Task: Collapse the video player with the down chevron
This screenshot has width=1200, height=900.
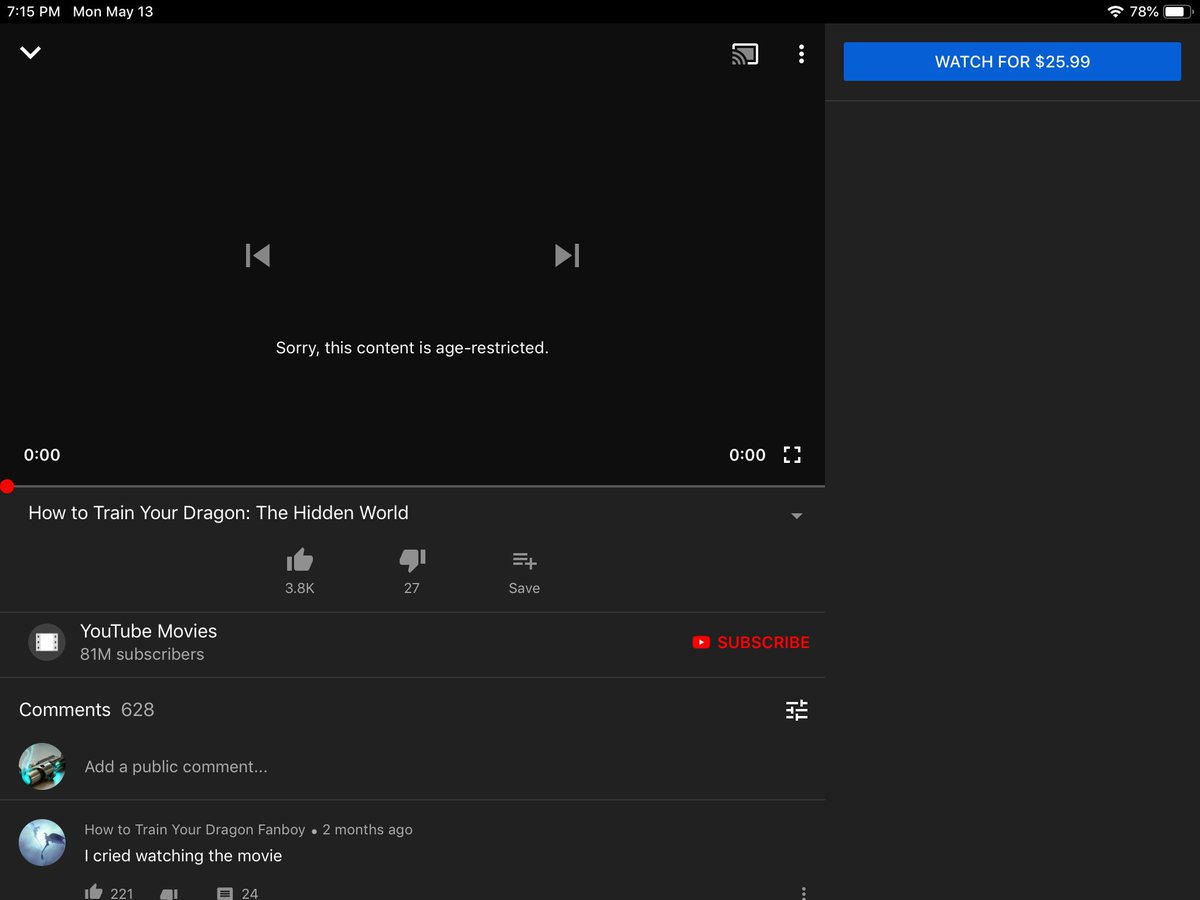Action: click(31, 52)
